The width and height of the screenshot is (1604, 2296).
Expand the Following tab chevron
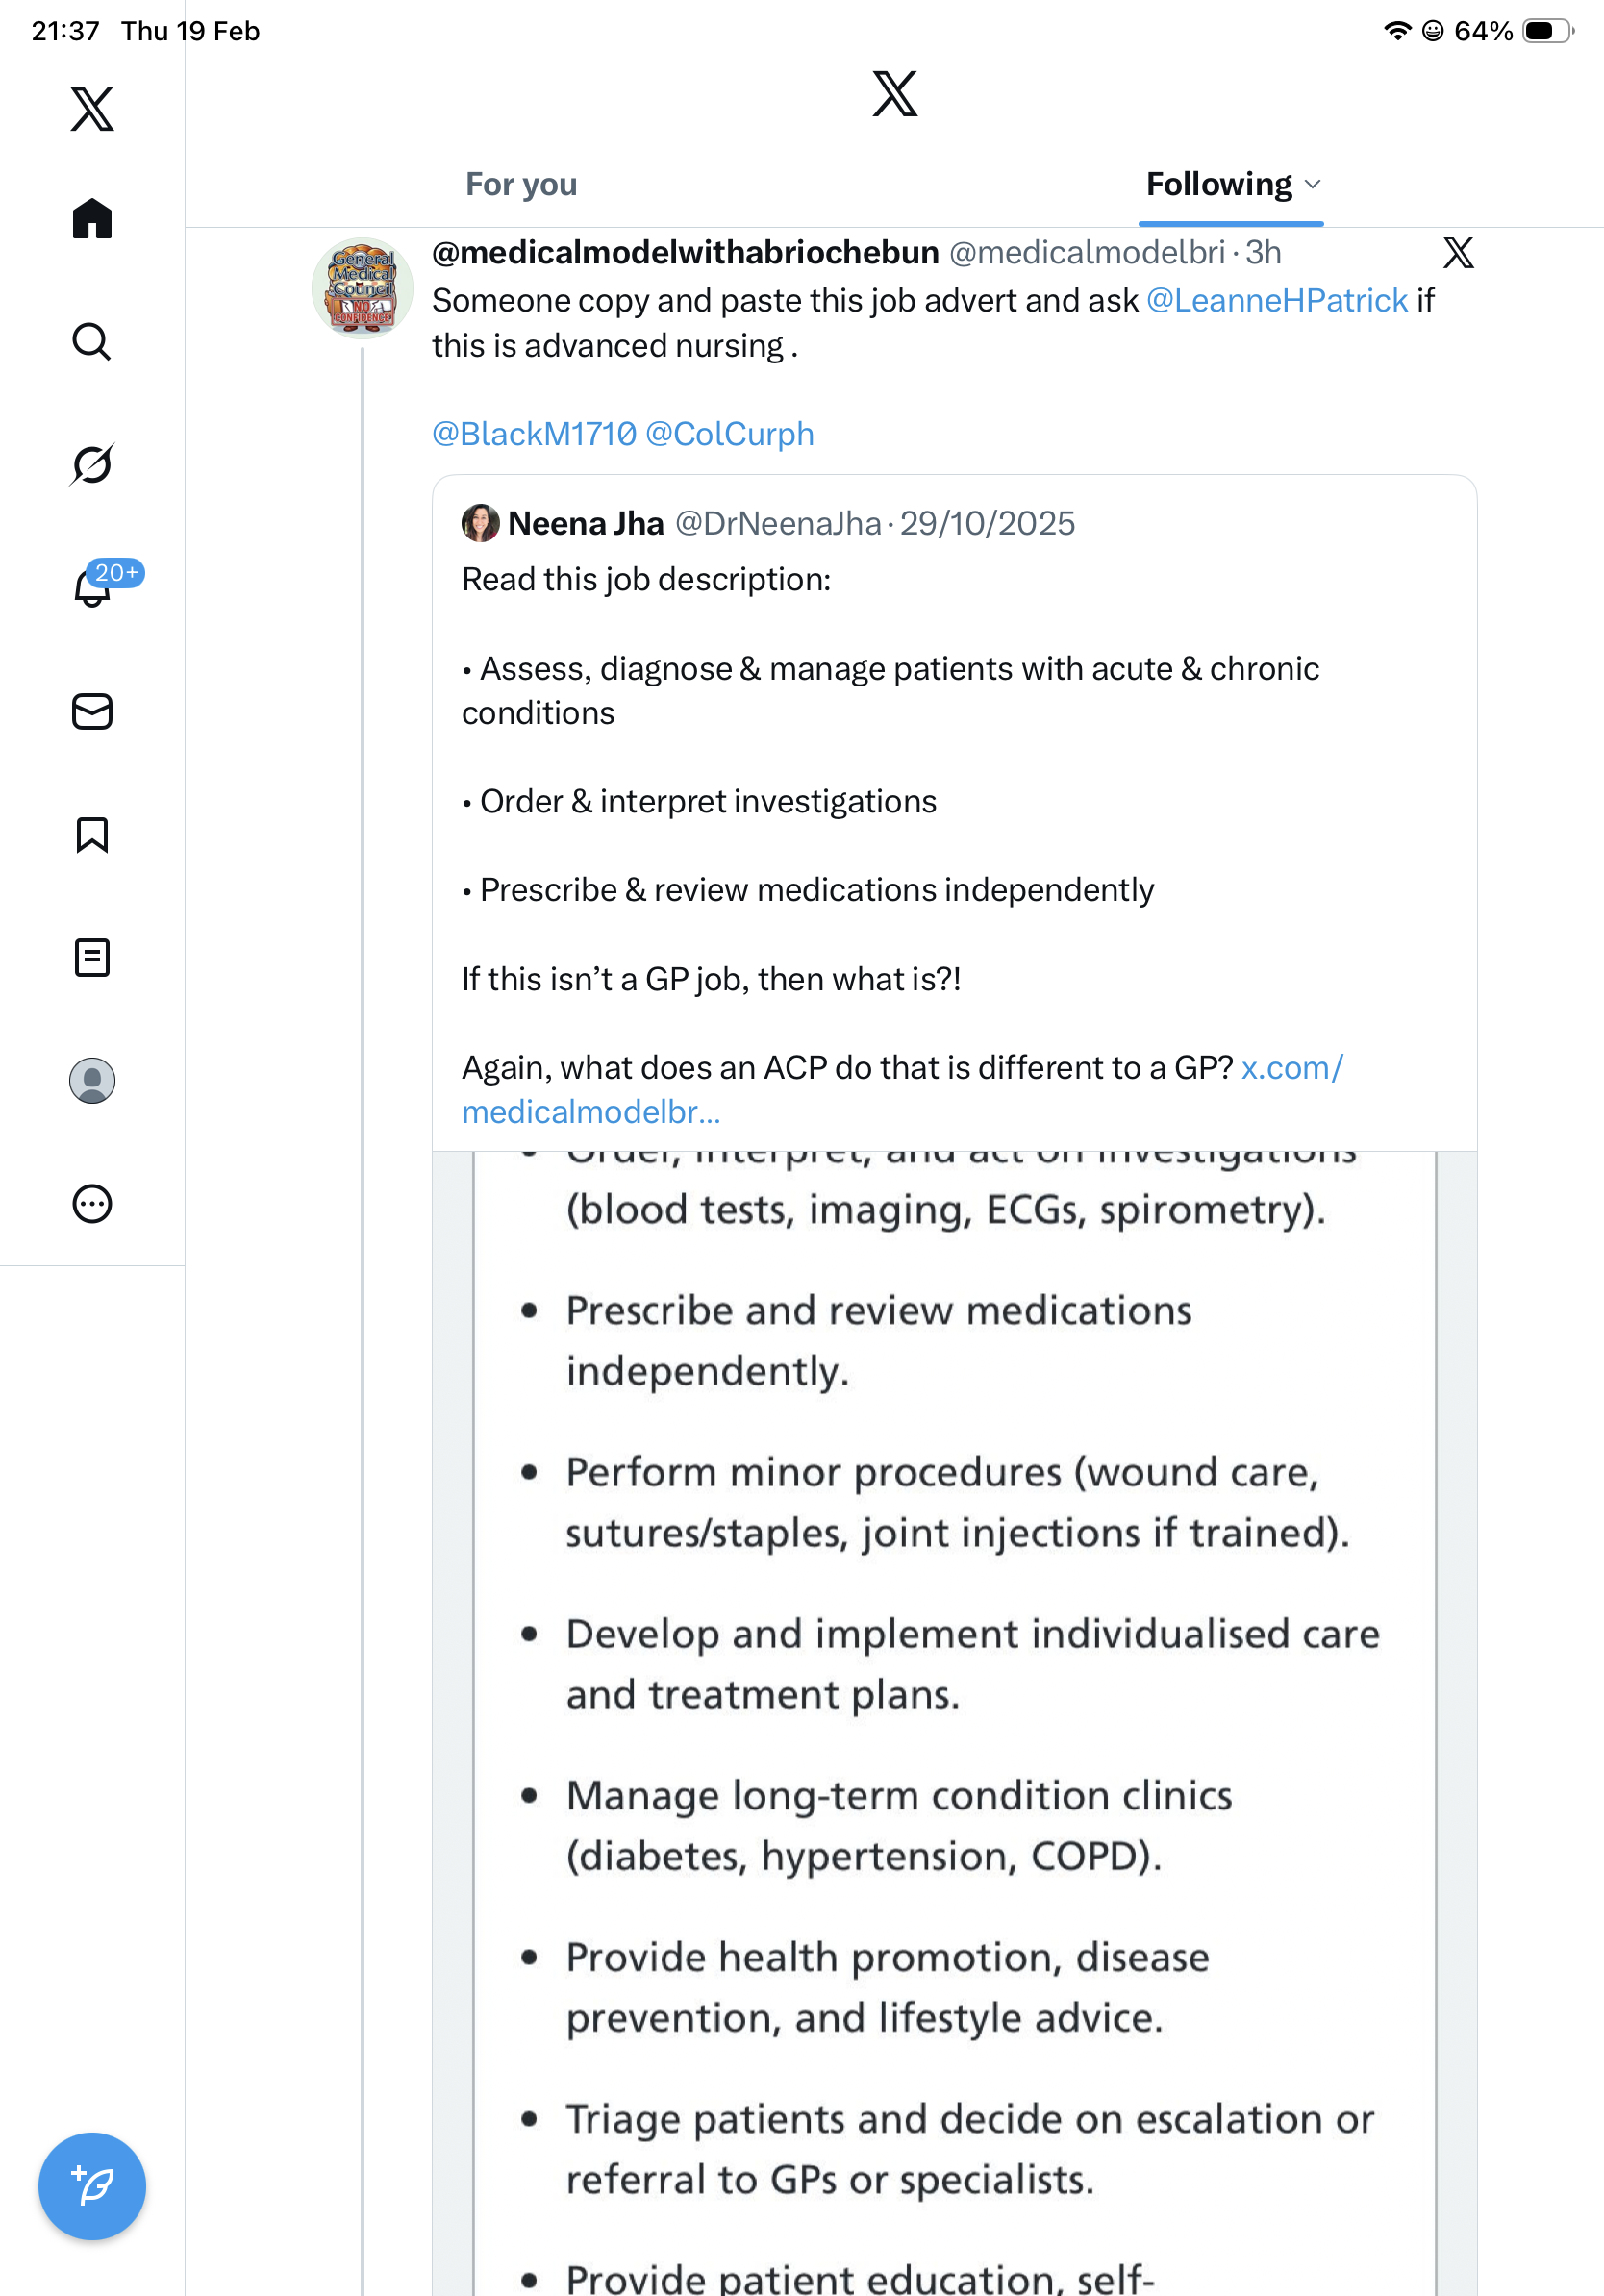click(x=1314, y=185)
